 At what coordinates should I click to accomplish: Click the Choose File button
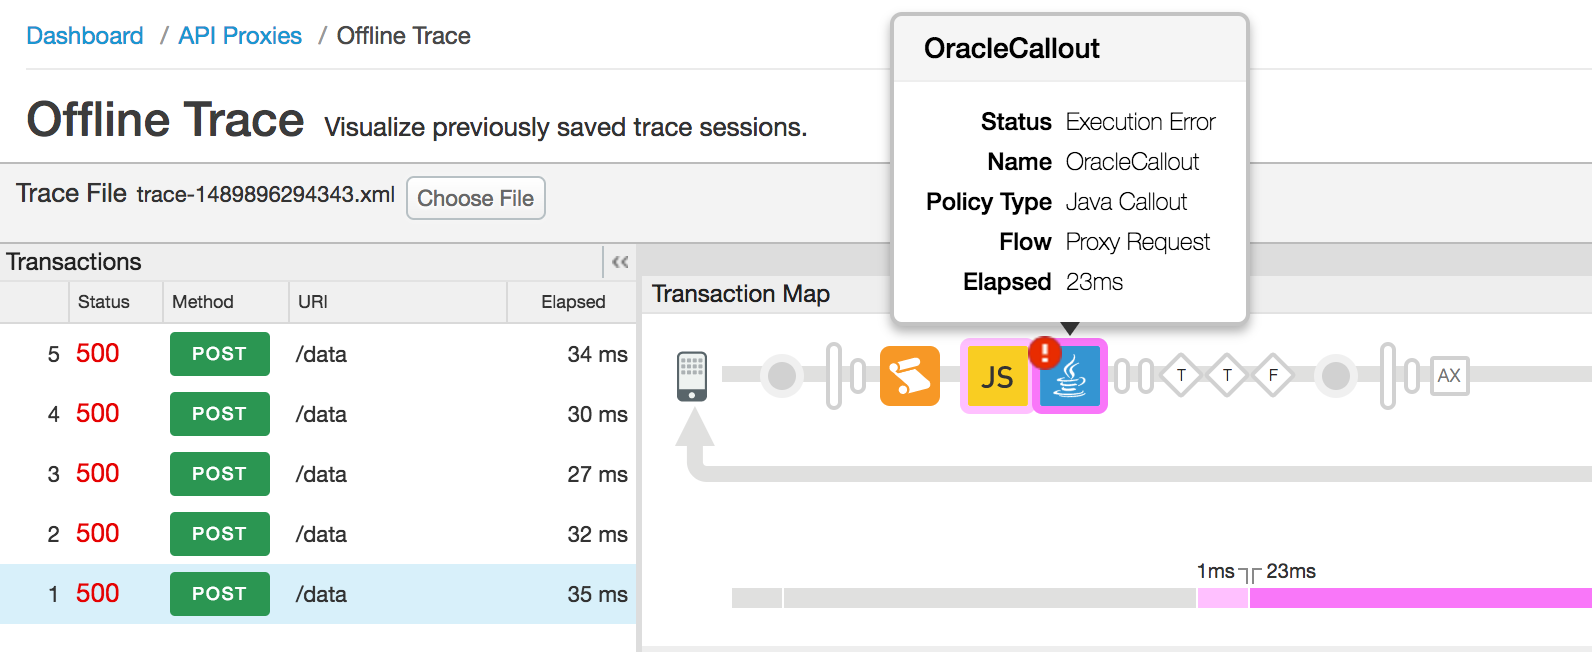476,198
